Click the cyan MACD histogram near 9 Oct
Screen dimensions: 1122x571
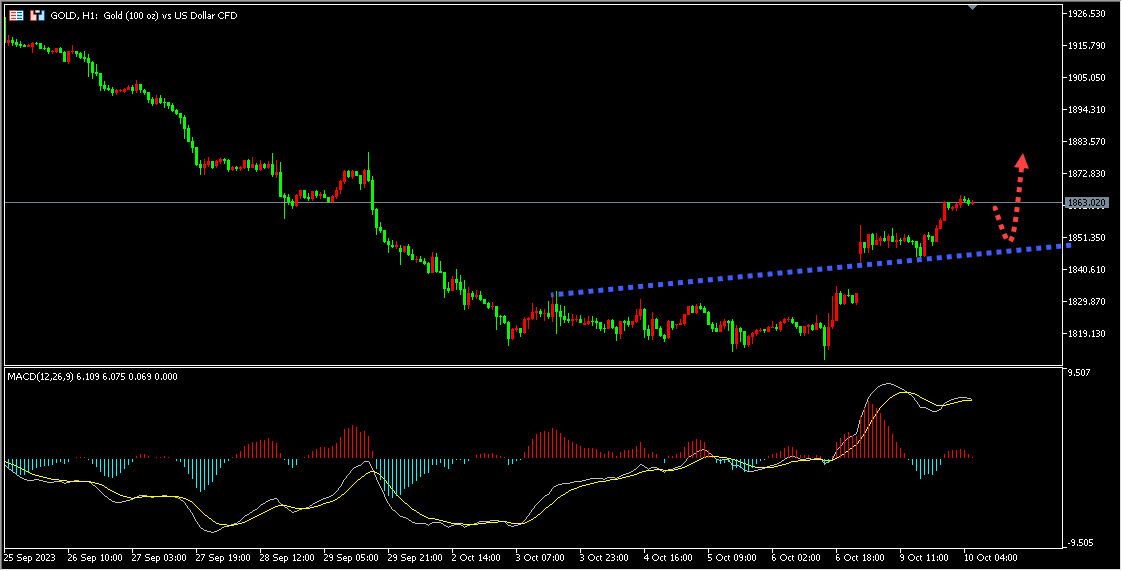pyautogui.click(x=926, y=468)
